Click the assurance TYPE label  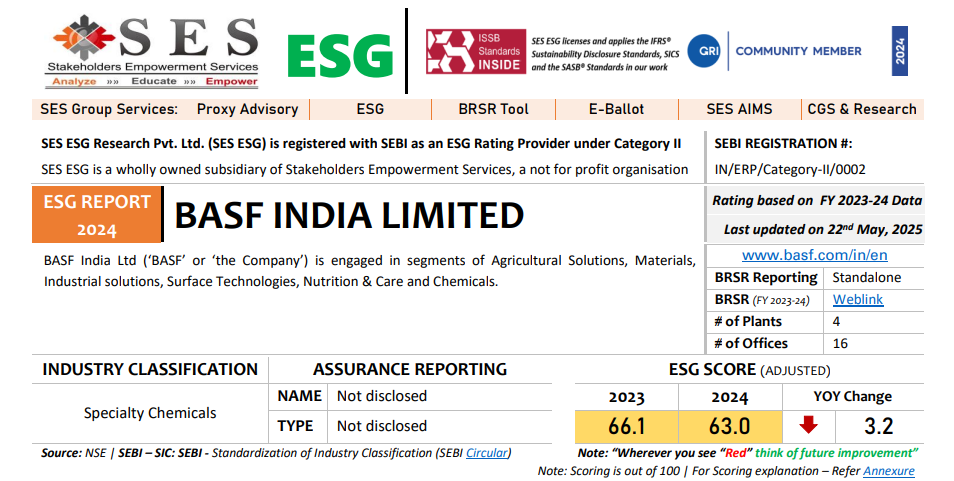[x=295, y=426]
